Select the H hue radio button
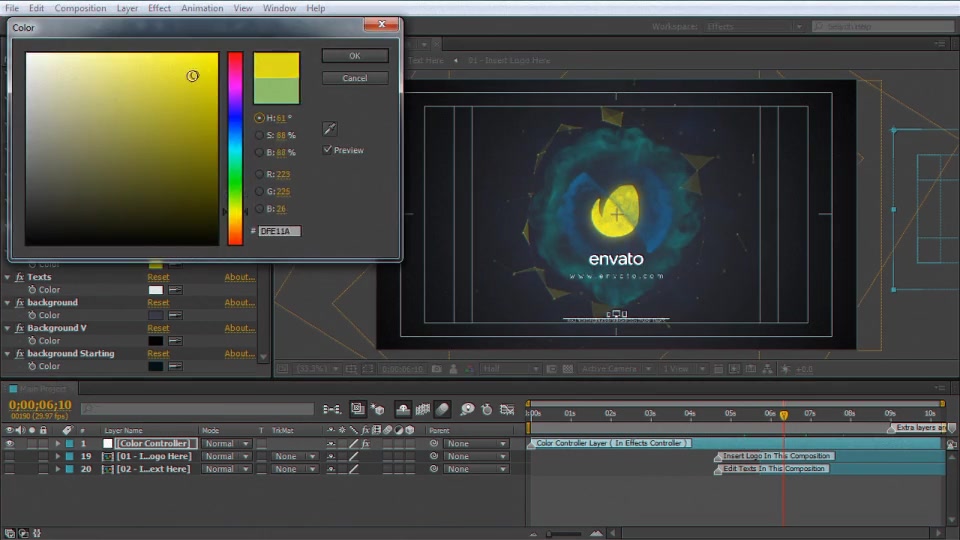 pos(259,118)
